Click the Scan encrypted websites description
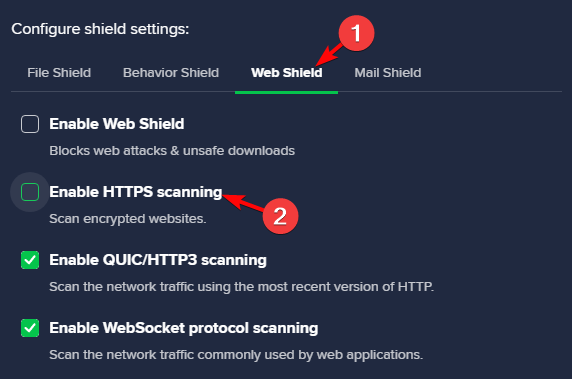 (128, 219)
